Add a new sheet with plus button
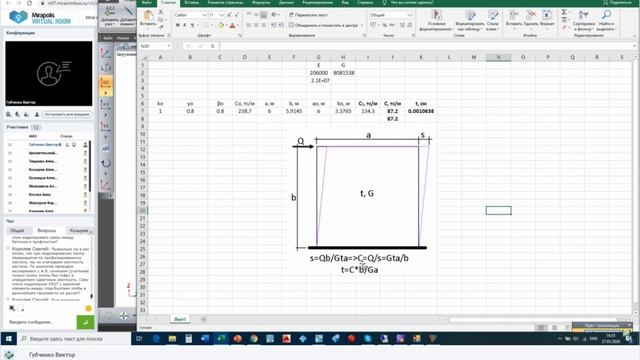This screenshot has height=360, width=640. 203,319
